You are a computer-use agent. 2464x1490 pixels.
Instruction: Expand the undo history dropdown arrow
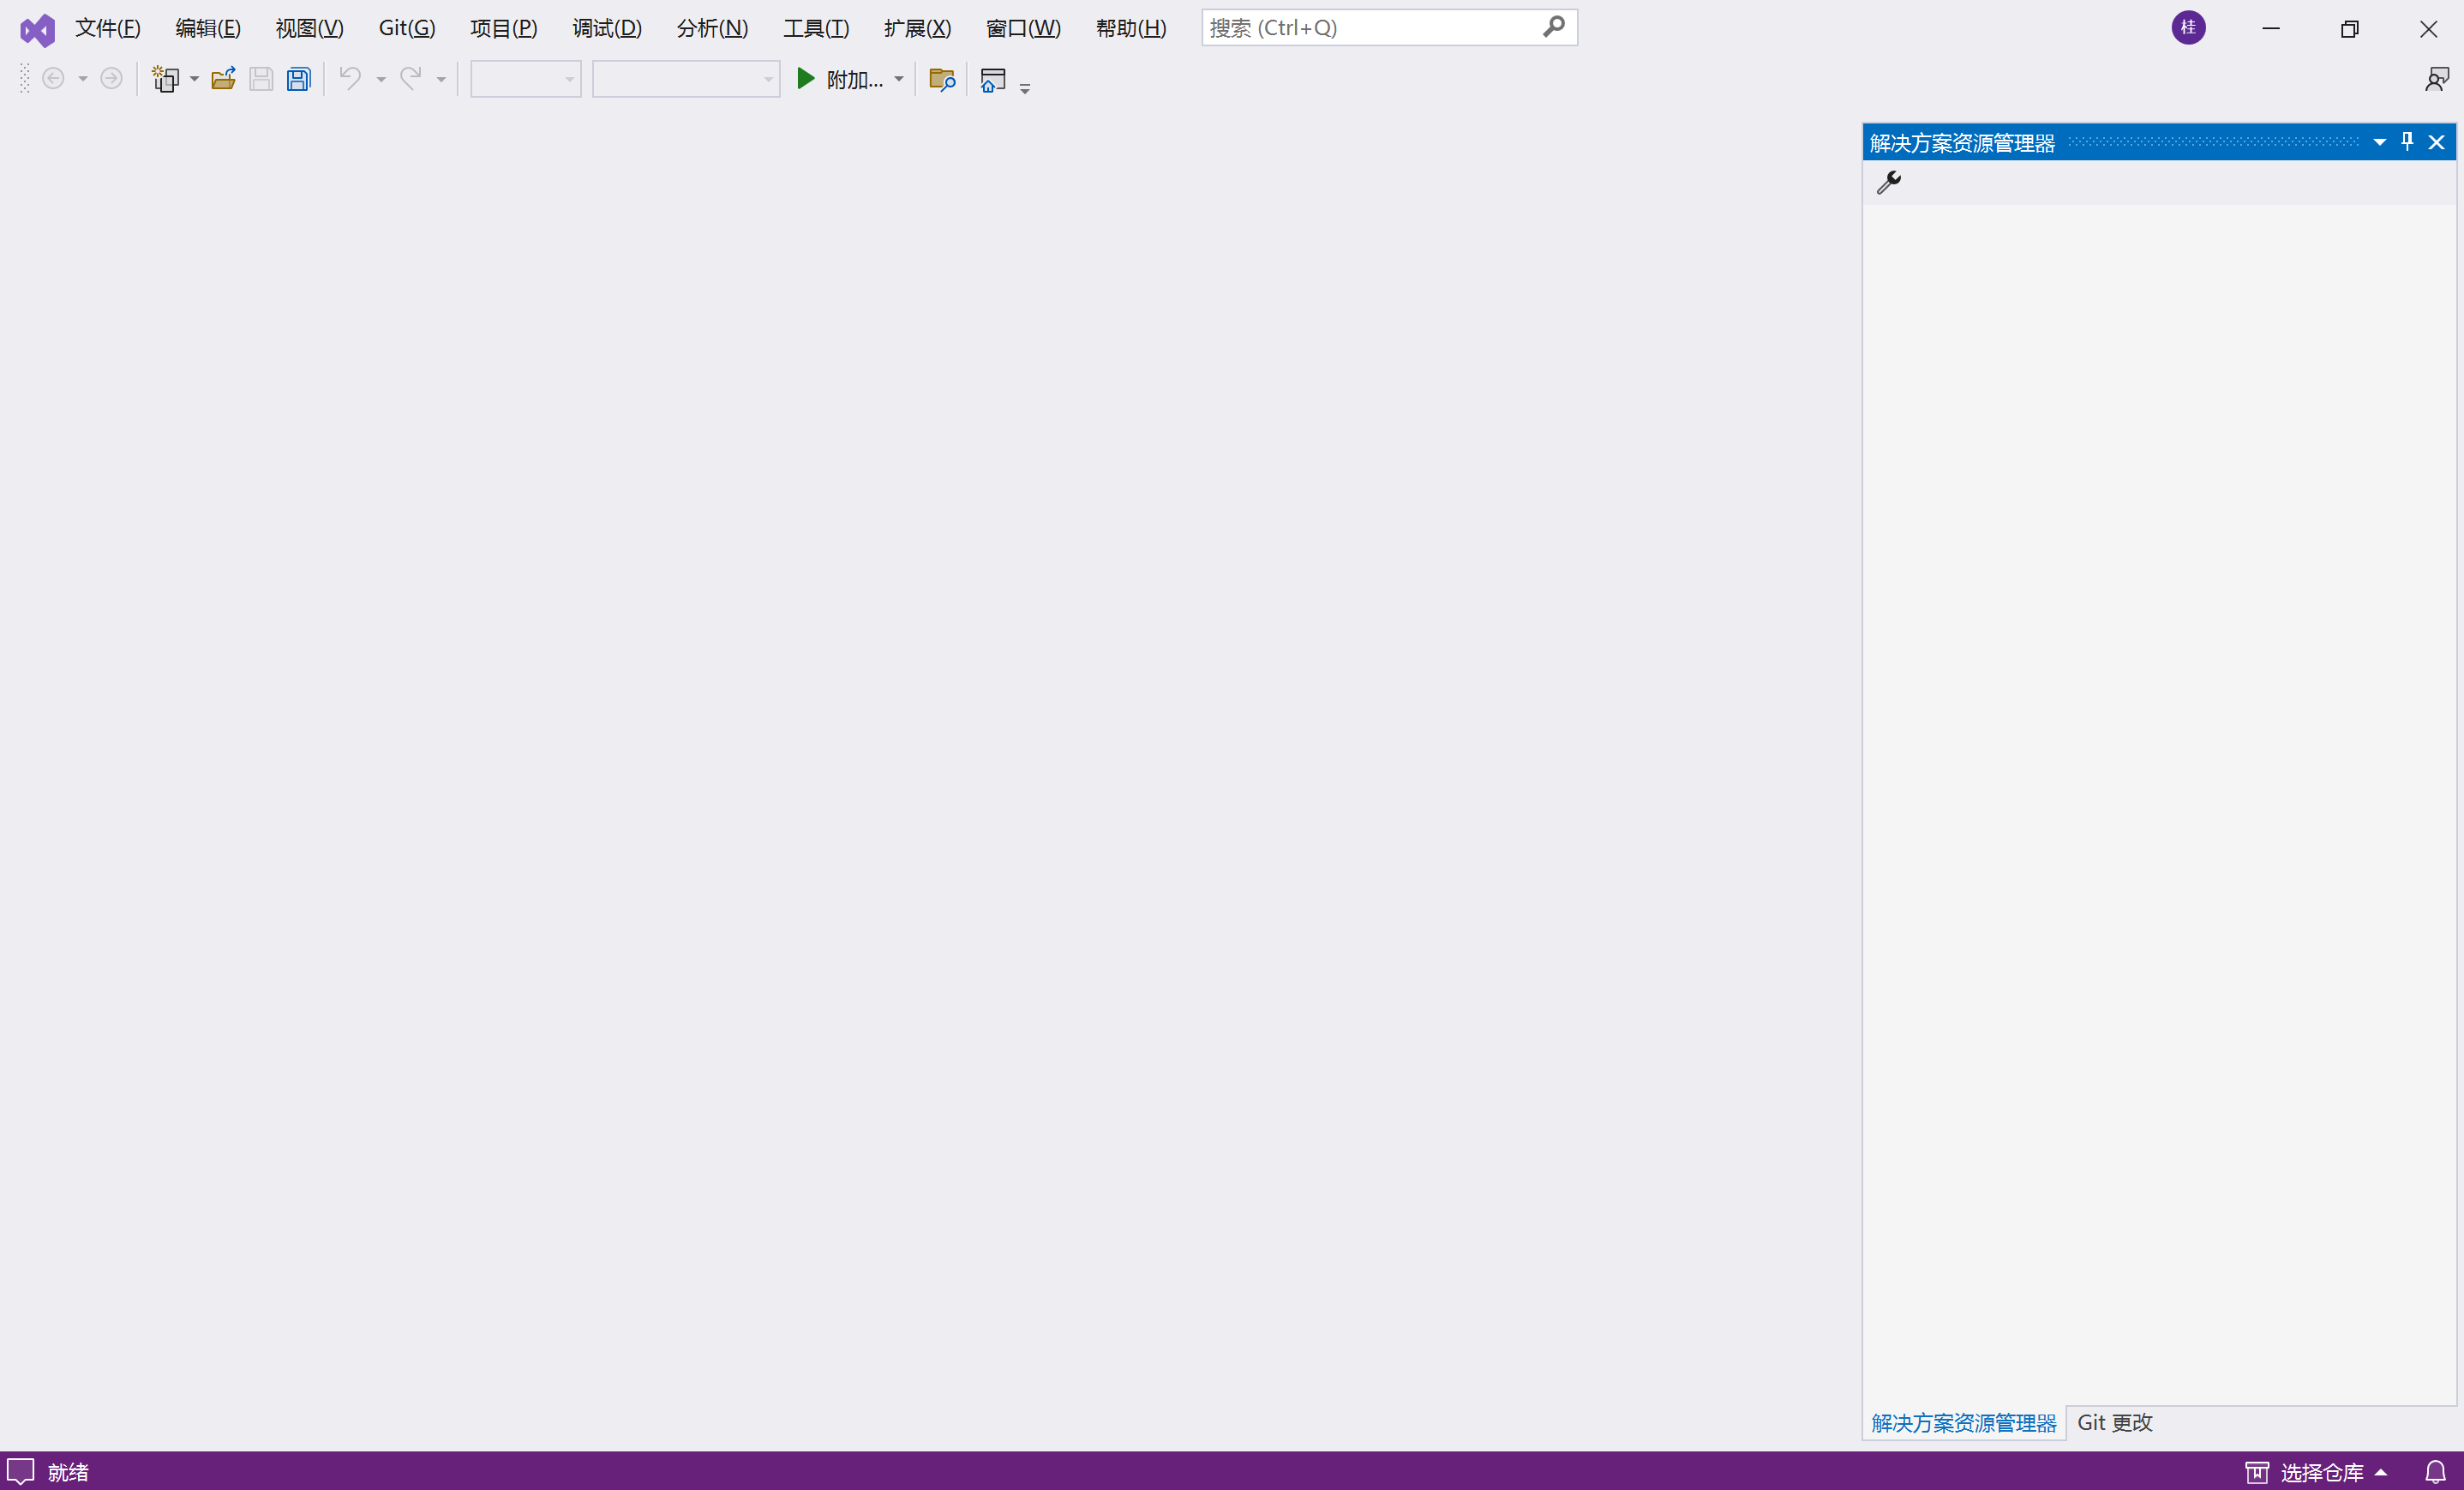click(381, 79)
